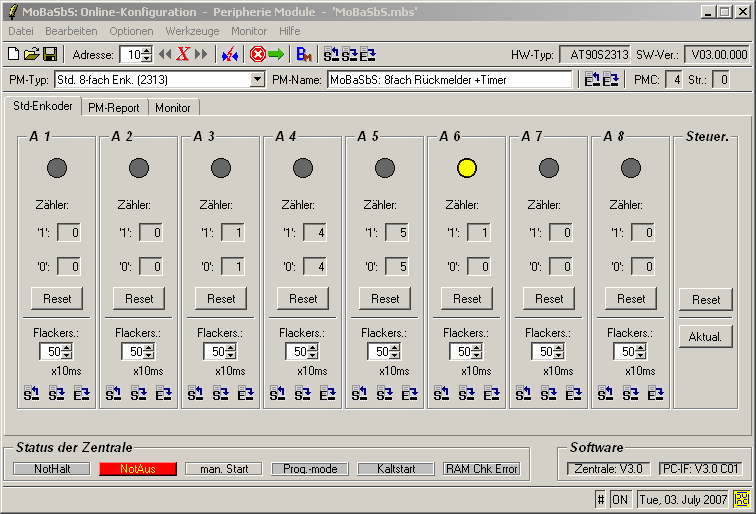Click the open folder icon
Image resolution: width=756 pixels, height=514 pixels.
[x=31, y=54]
